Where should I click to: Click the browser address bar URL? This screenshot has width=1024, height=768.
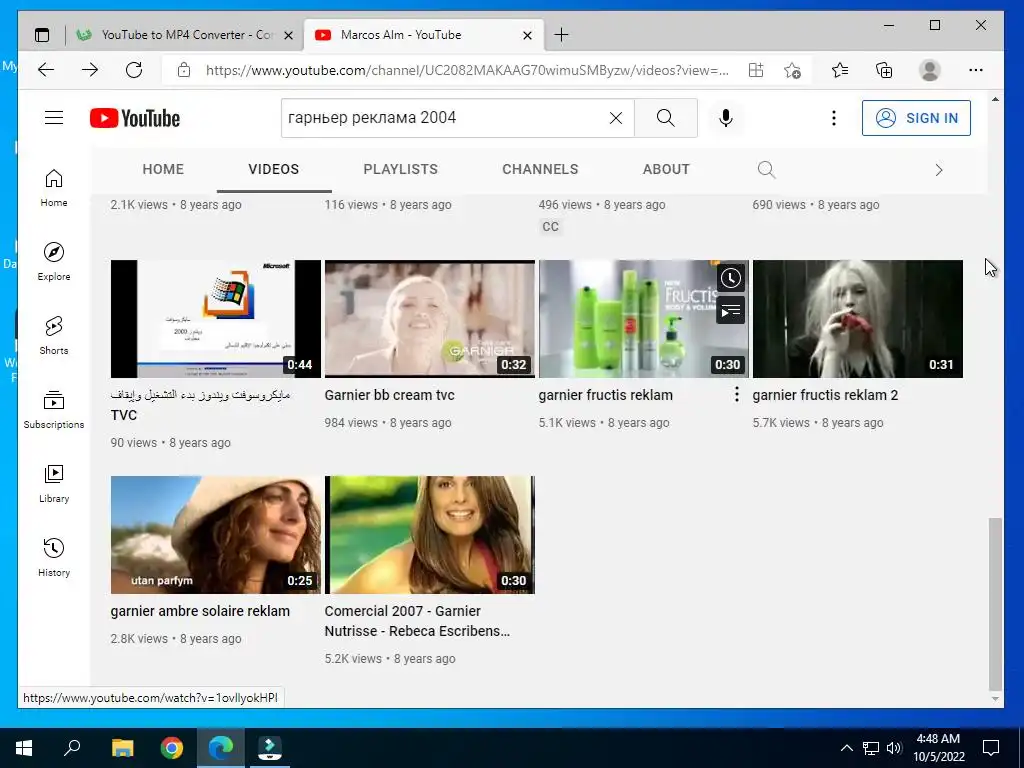[467, 71]
